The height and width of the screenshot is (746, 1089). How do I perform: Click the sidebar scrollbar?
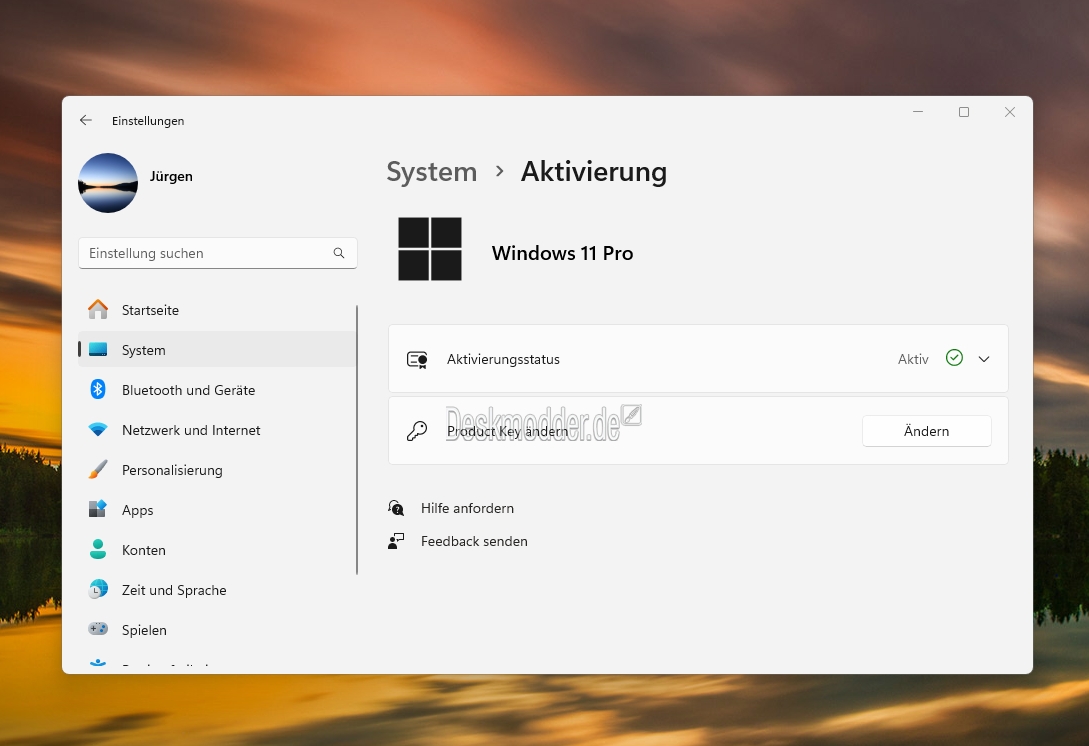coord(357,440)
